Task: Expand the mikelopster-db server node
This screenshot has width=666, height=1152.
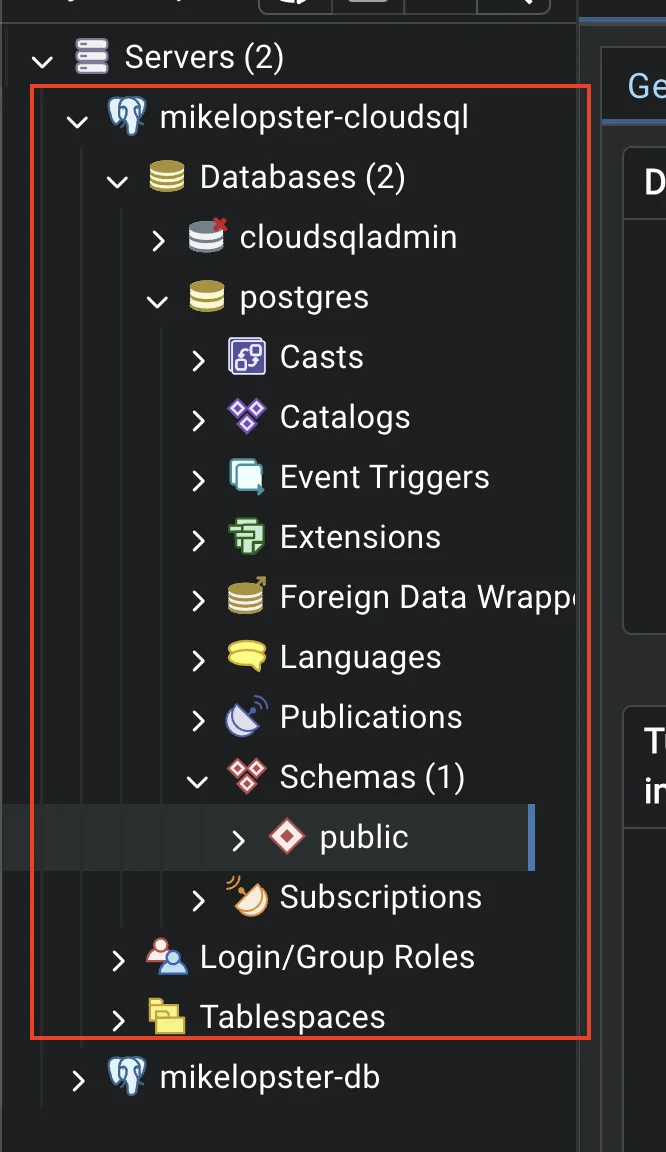Action: [x=78, y=1080]
